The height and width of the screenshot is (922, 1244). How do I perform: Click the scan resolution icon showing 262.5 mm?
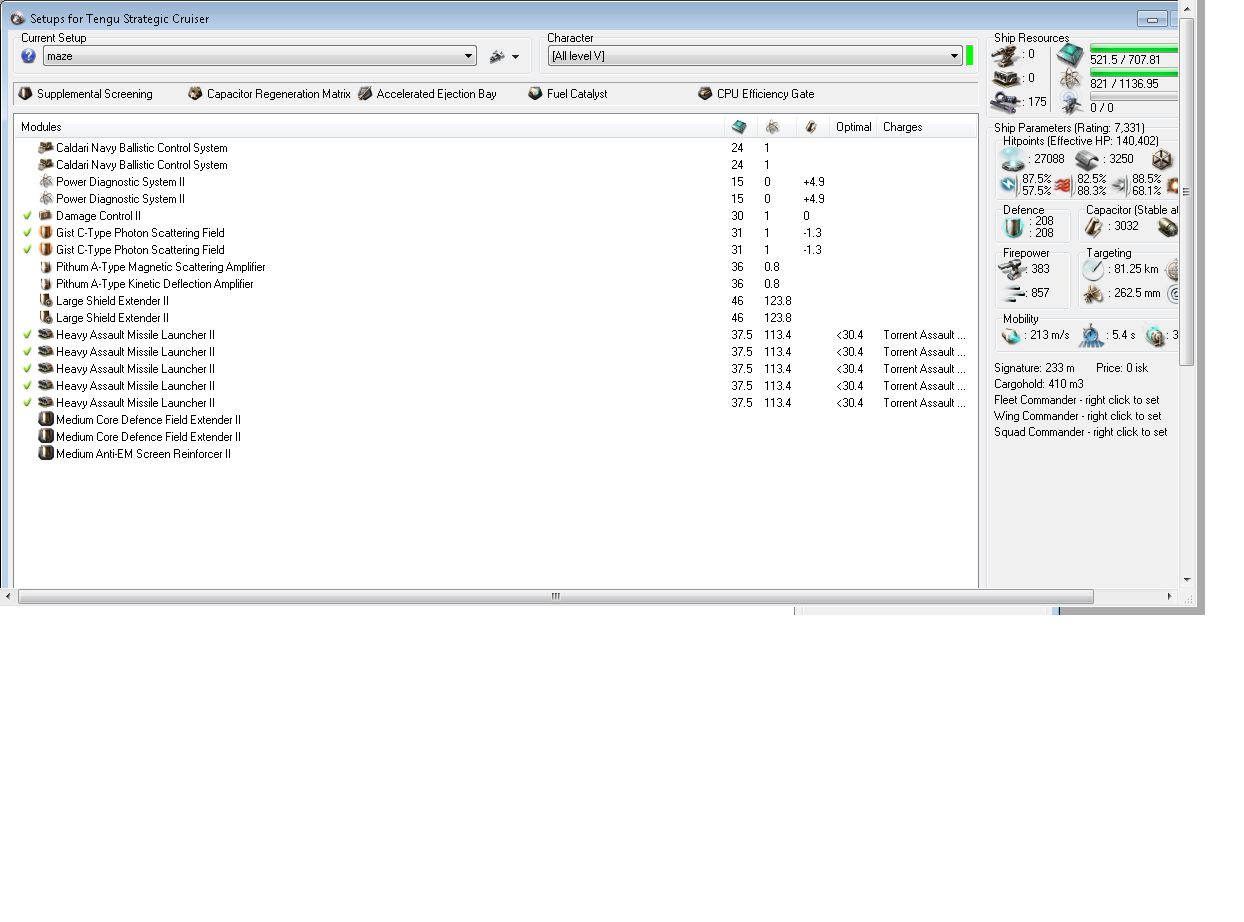tap(1094, 293)
